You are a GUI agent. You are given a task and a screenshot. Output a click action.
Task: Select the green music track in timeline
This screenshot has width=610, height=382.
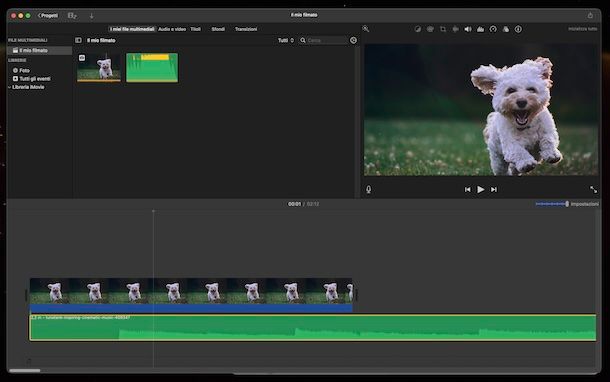point(313,328)
